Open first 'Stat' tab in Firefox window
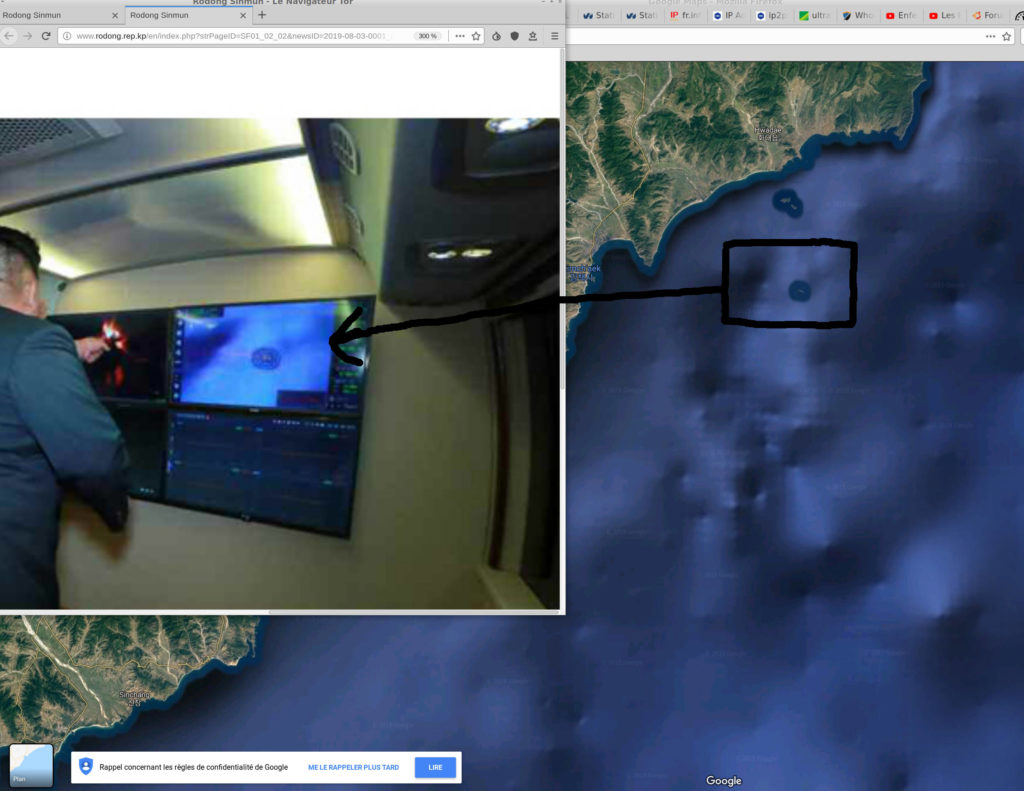This screenshot has height=791, width=1024. tap(598, 15)
